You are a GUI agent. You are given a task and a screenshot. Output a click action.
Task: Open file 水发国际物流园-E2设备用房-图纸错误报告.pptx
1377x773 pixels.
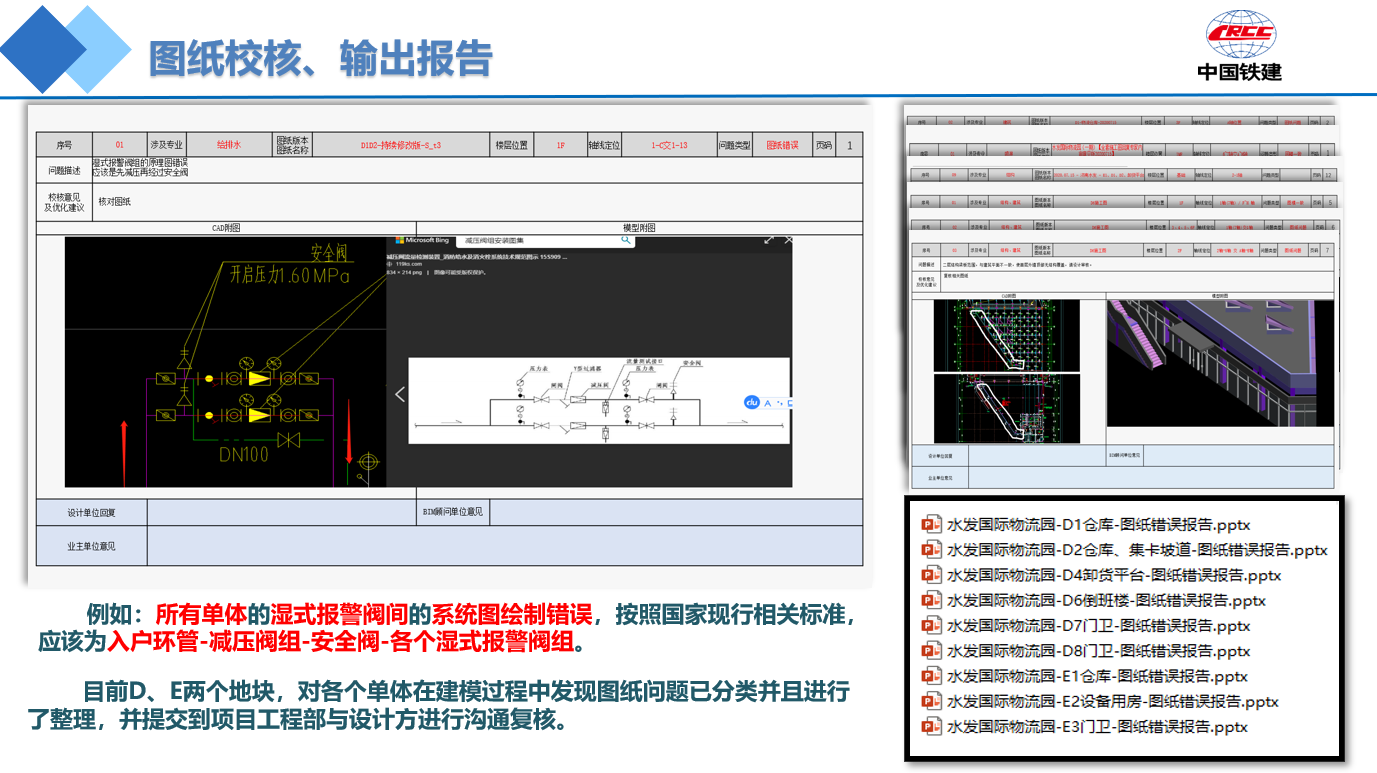1113,701
